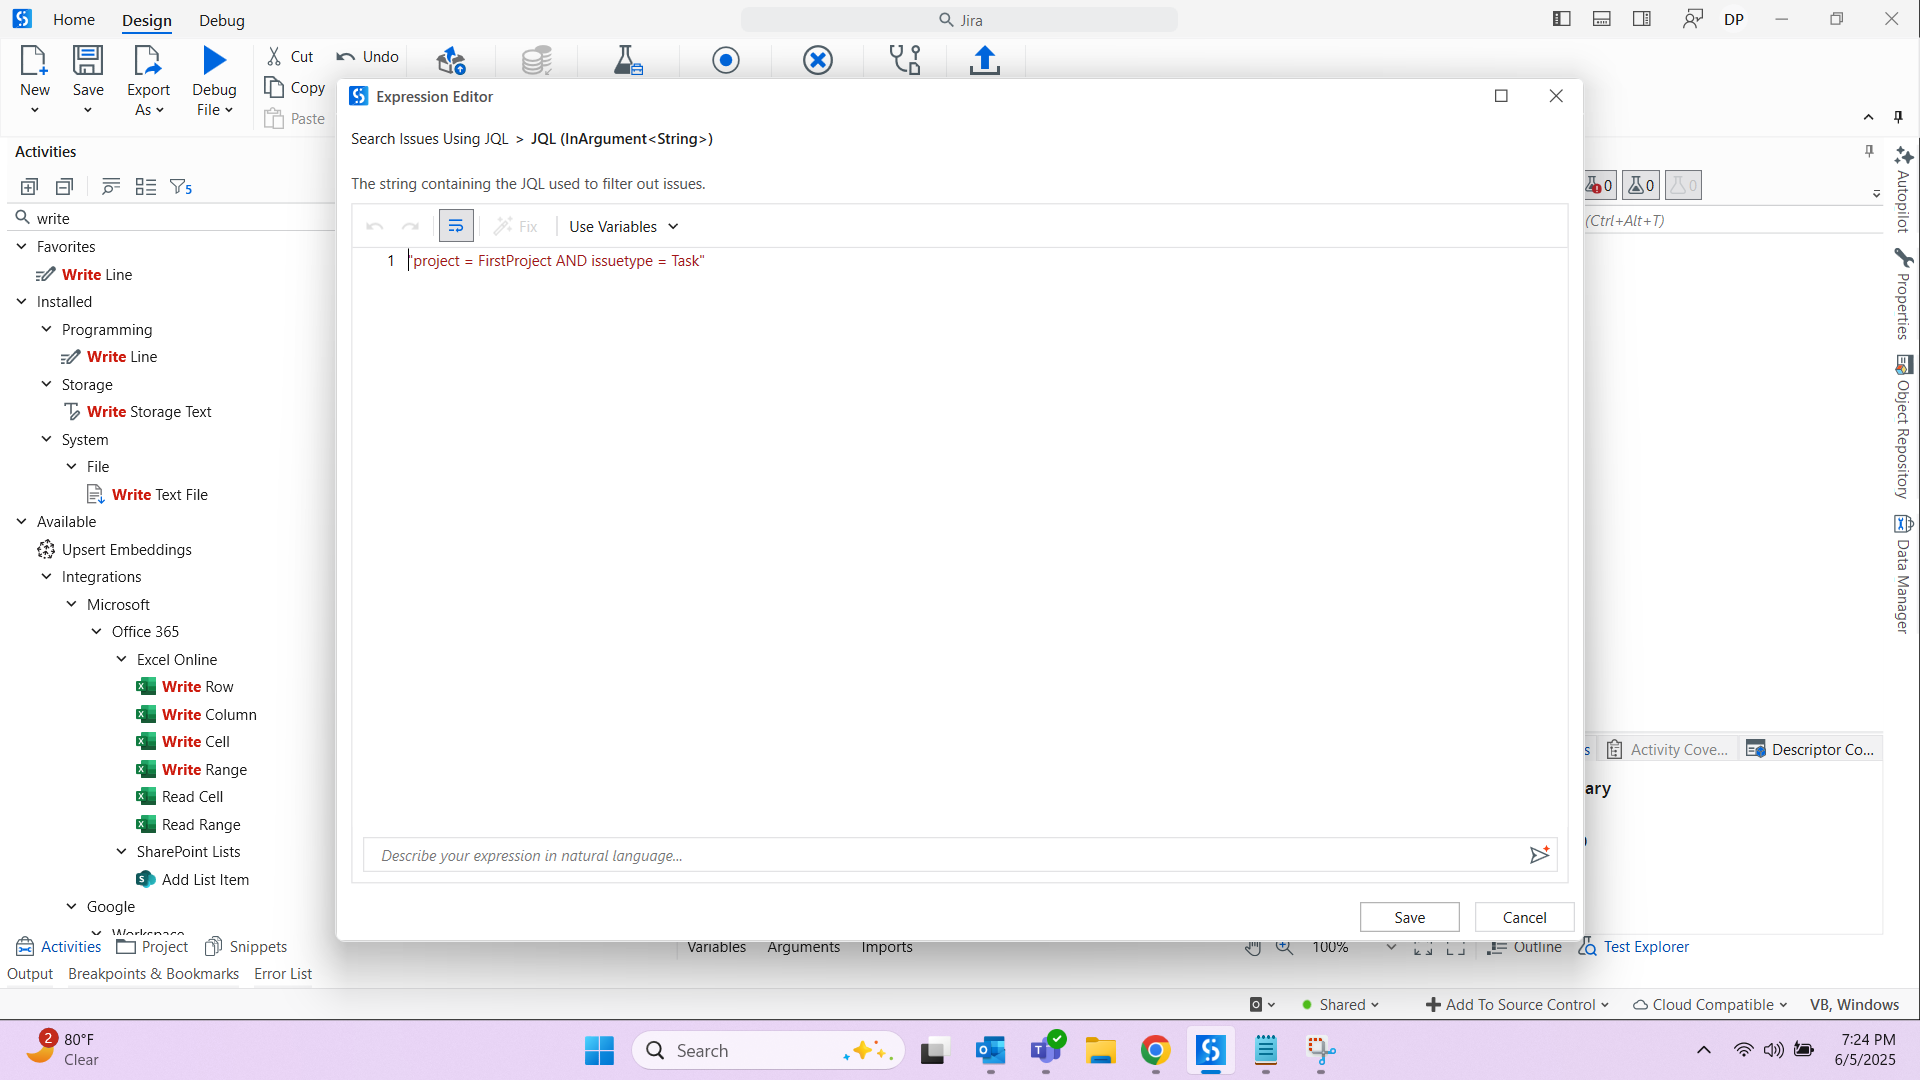This screenshot has width=1920, height=1080.
Task: Collapse all activities in Activities panel
Action: 65,187
